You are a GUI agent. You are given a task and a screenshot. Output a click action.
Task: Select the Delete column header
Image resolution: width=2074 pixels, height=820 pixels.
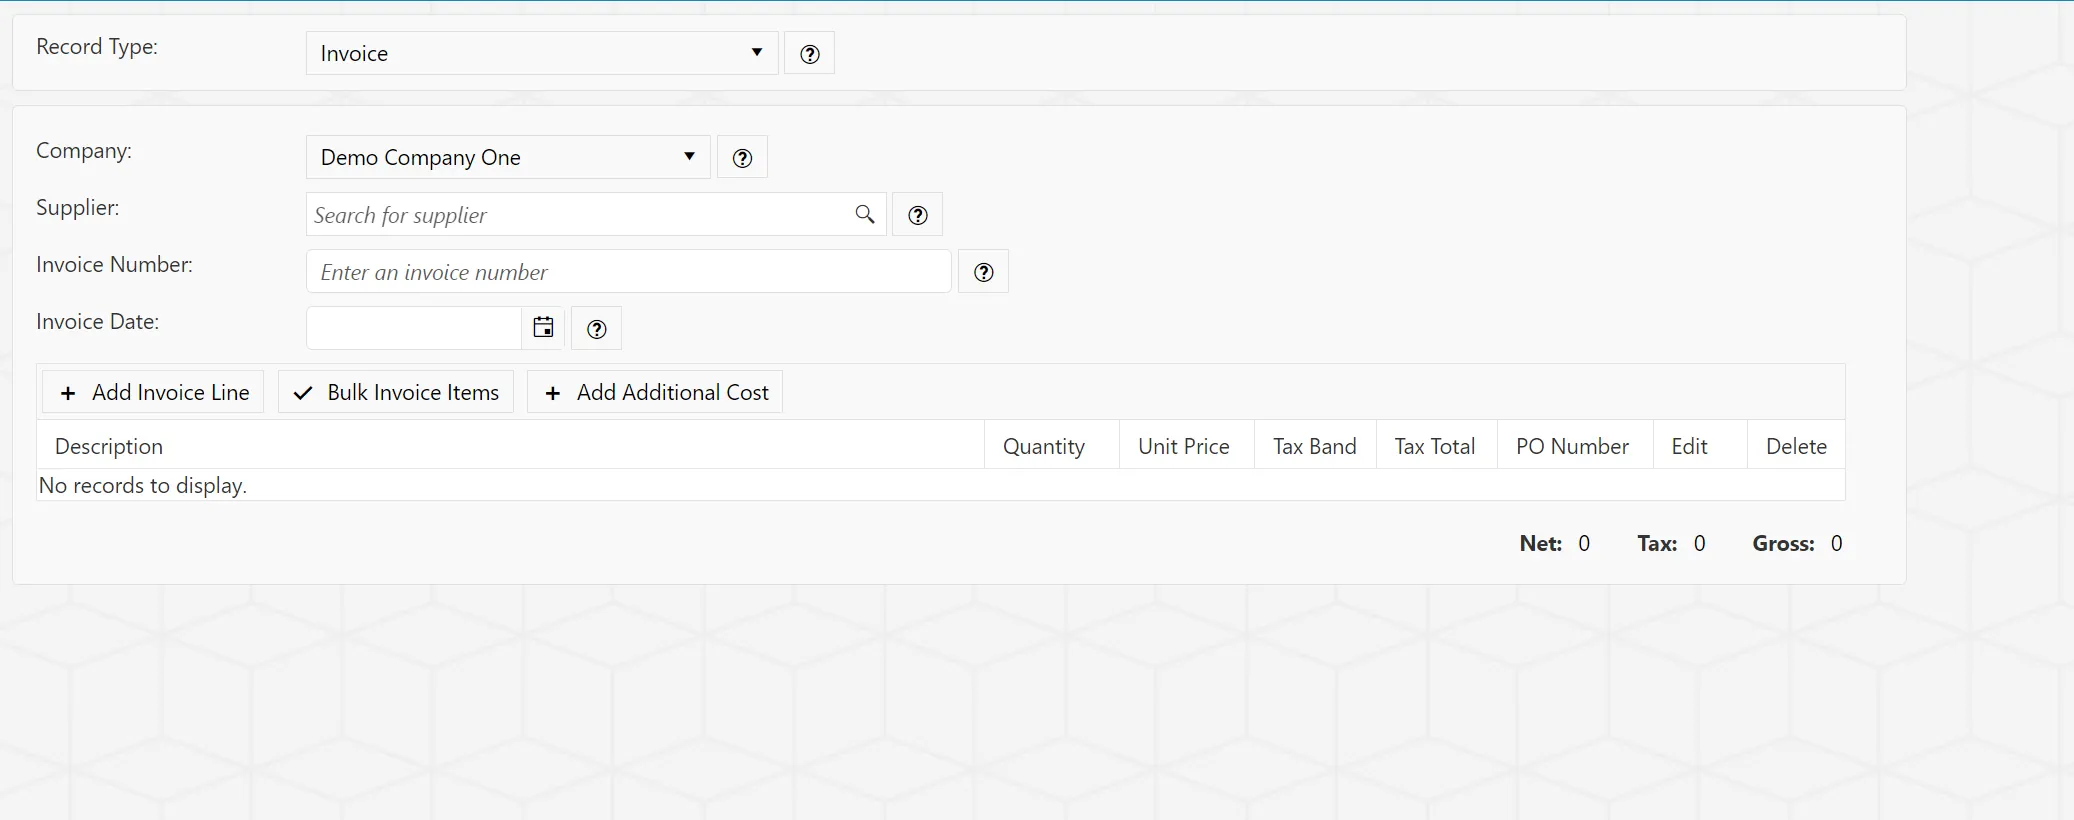point(1796,446)
